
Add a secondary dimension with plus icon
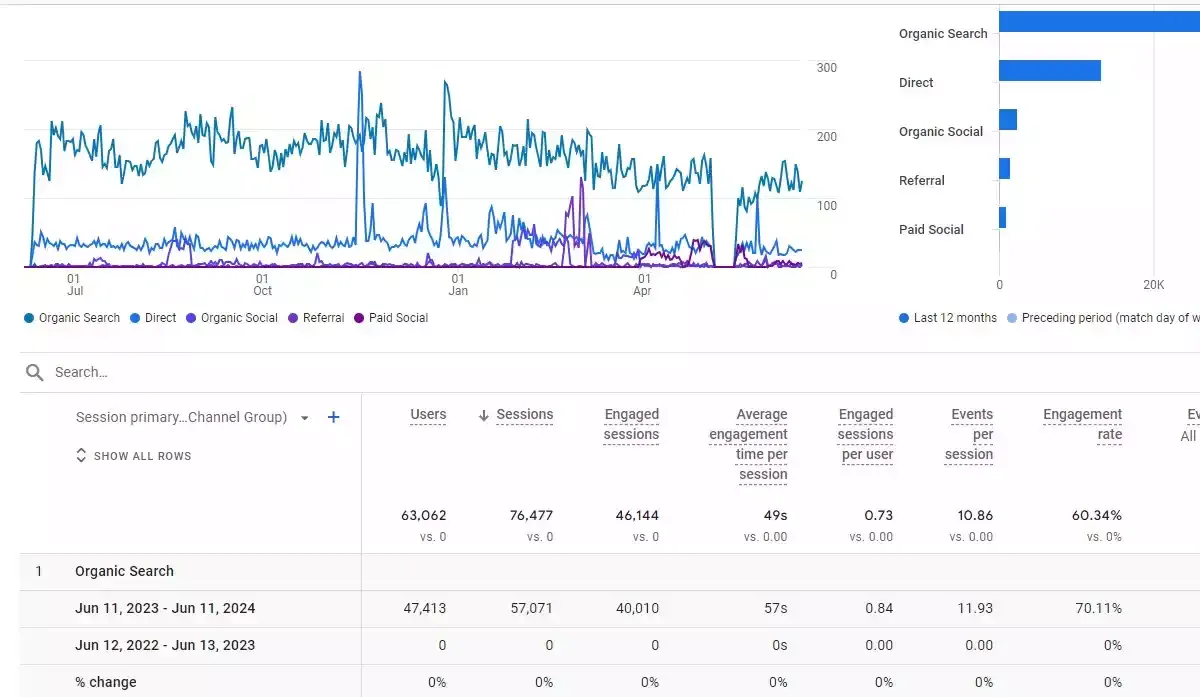click(334, 417)
